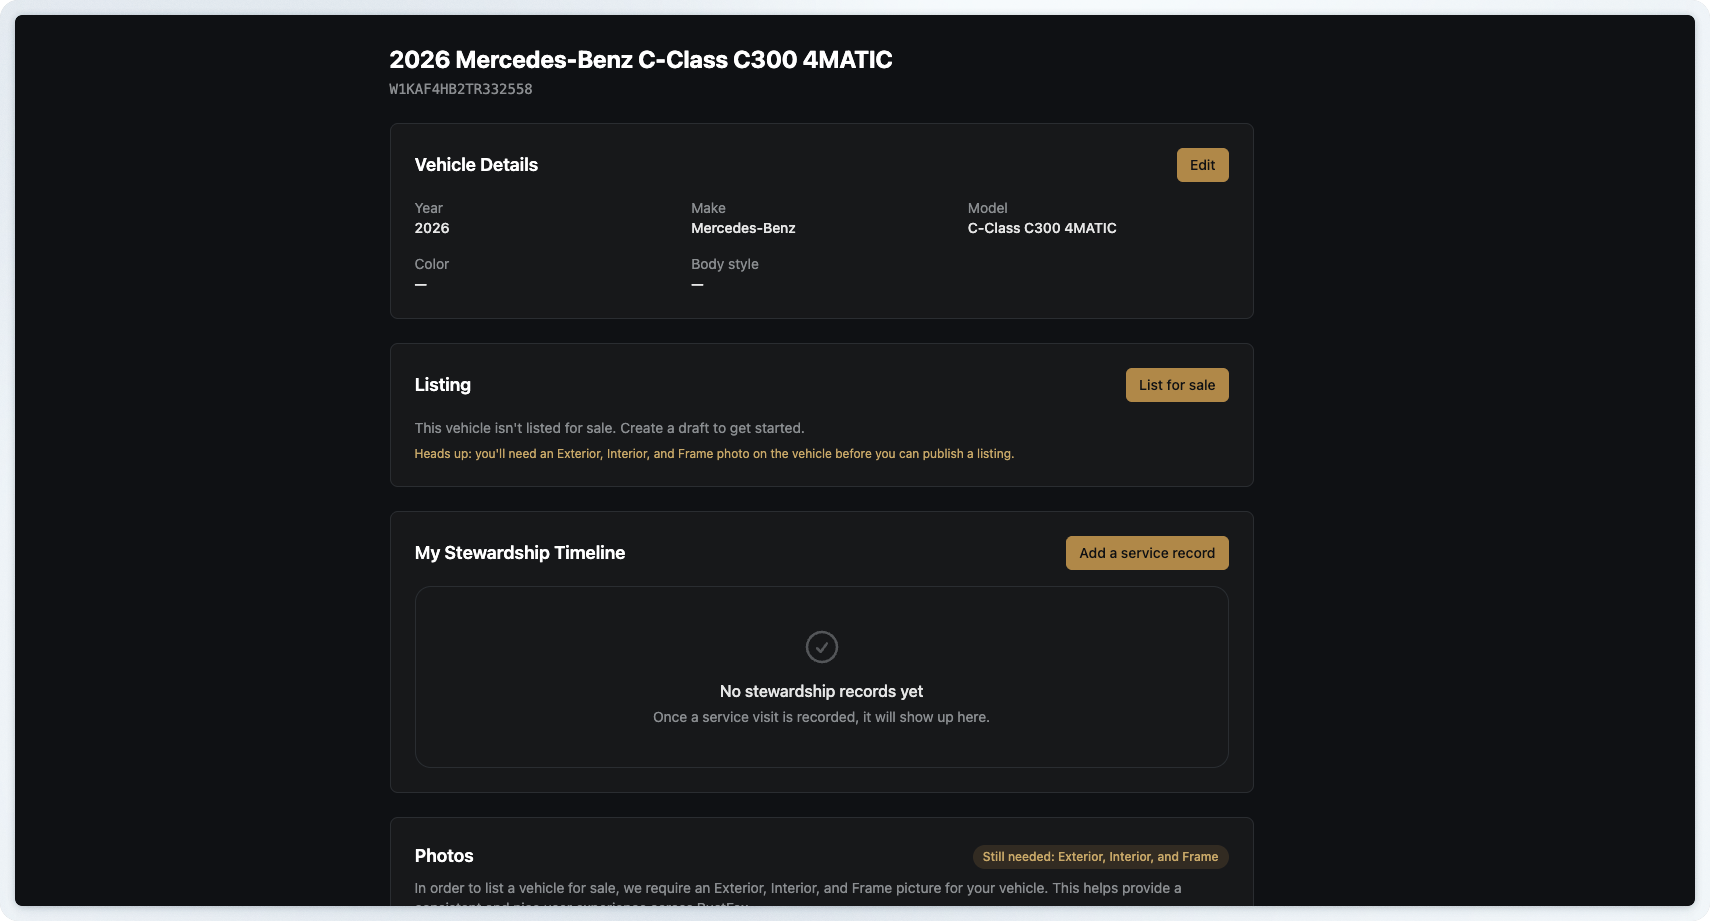Click 'This vehicle isn't listed for sale' text

pyautogui.click(x=610, y=428)
